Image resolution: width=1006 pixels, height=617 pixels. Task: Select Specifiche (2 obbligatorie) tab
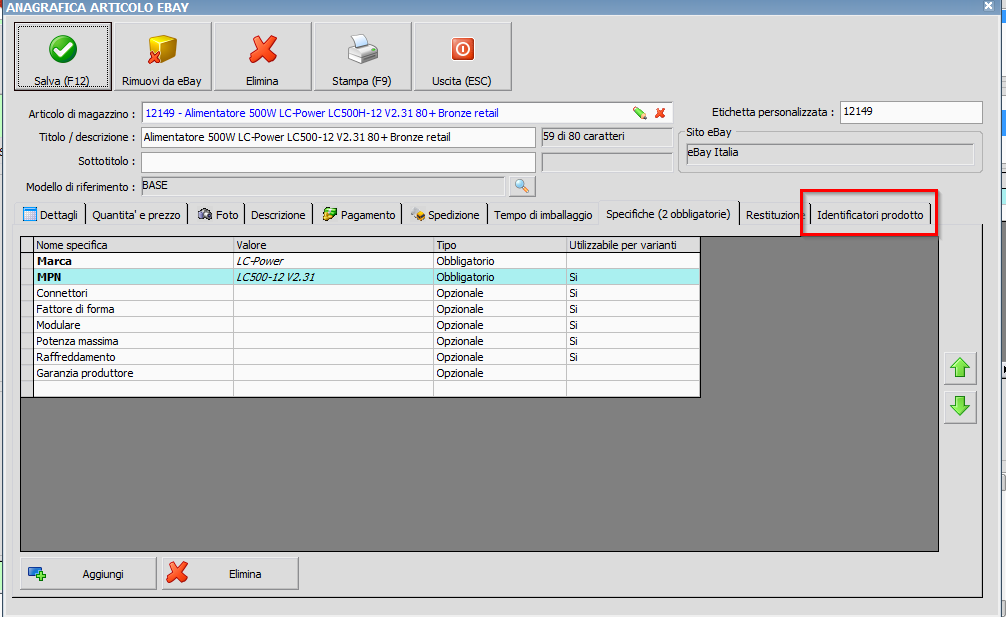coord(668,214)
